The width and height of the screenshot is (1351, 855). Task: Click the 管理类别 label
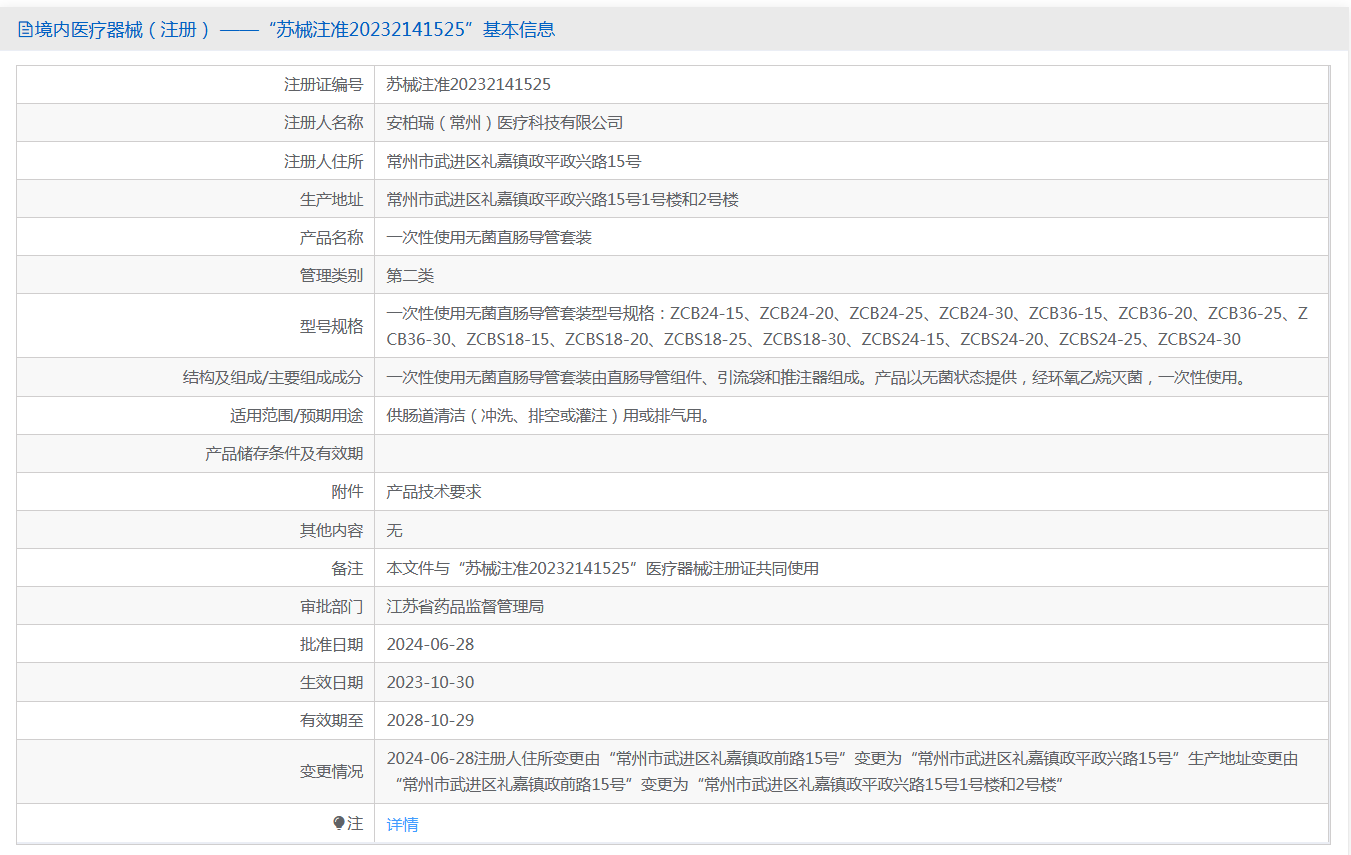click(x=331, y=275)
